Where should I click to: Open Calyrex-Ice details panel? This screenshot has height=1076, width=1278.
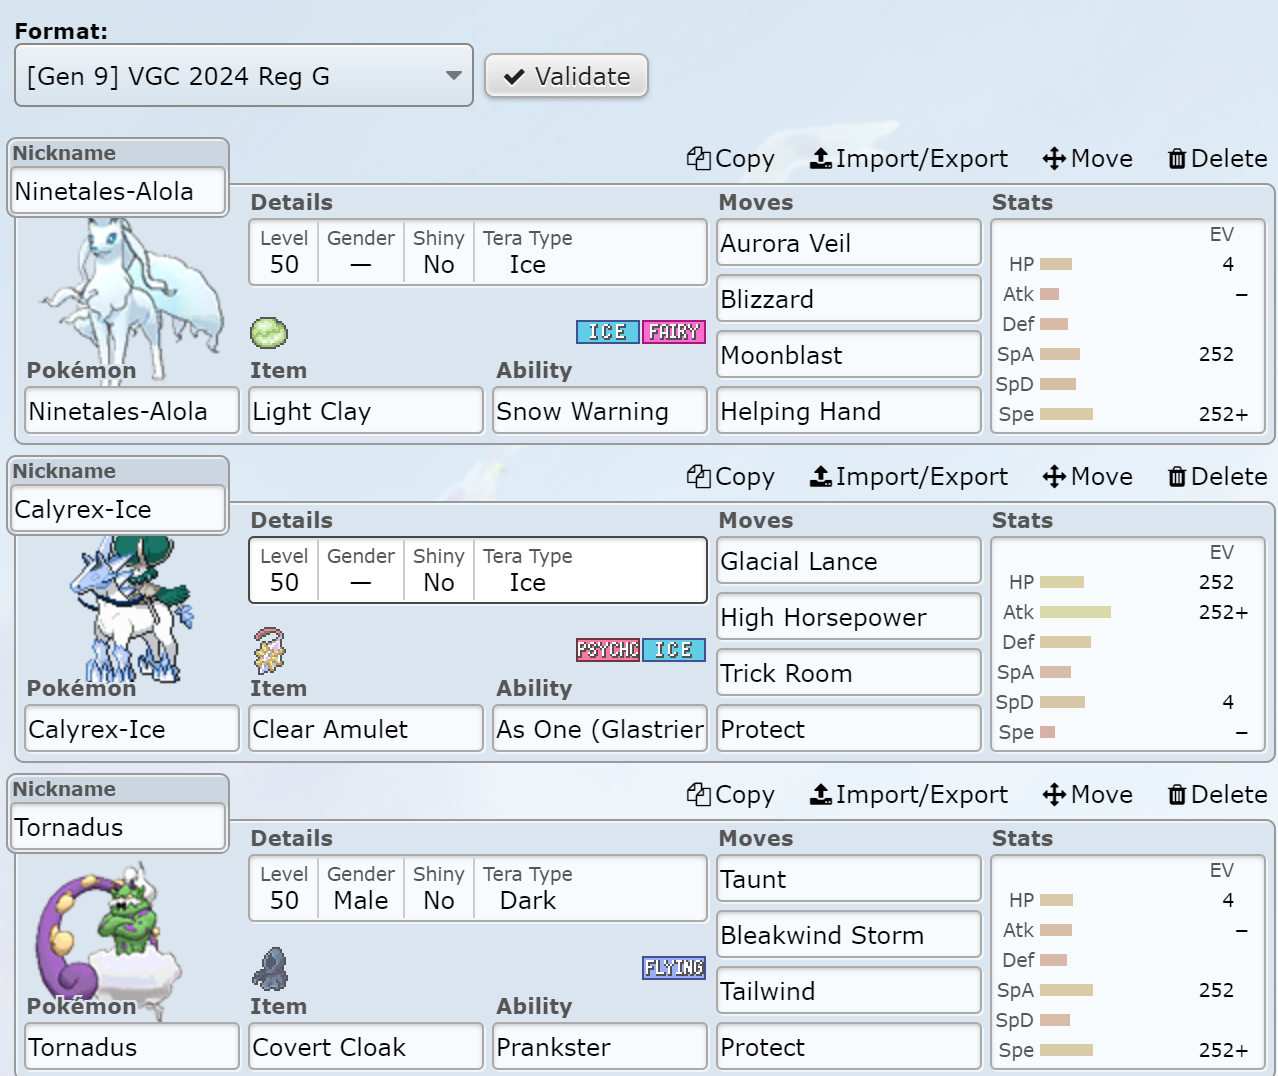478,570
